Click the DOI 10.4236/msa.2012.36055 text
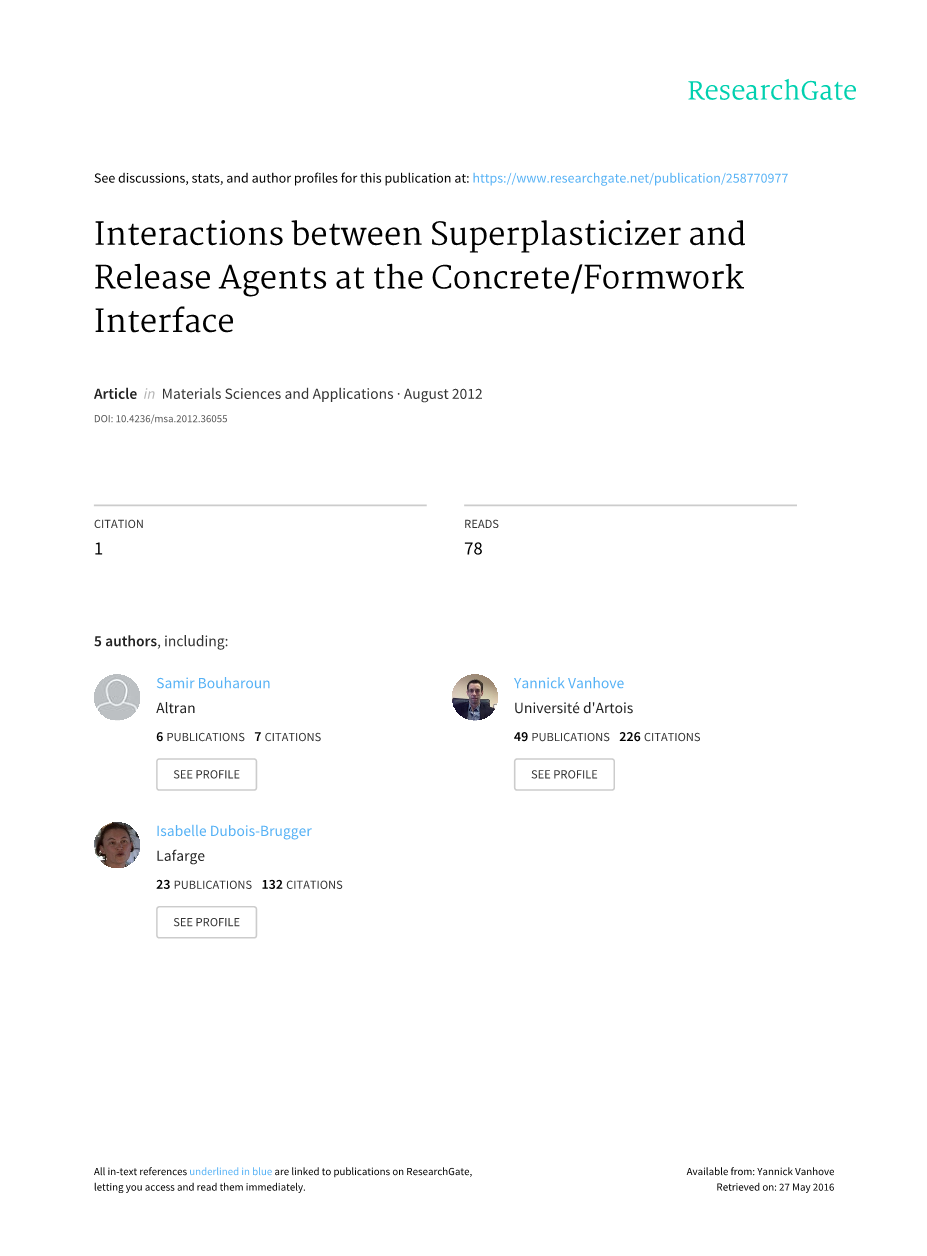The image size is (927, 1256). pyautogui.click(x=160, y=419)
